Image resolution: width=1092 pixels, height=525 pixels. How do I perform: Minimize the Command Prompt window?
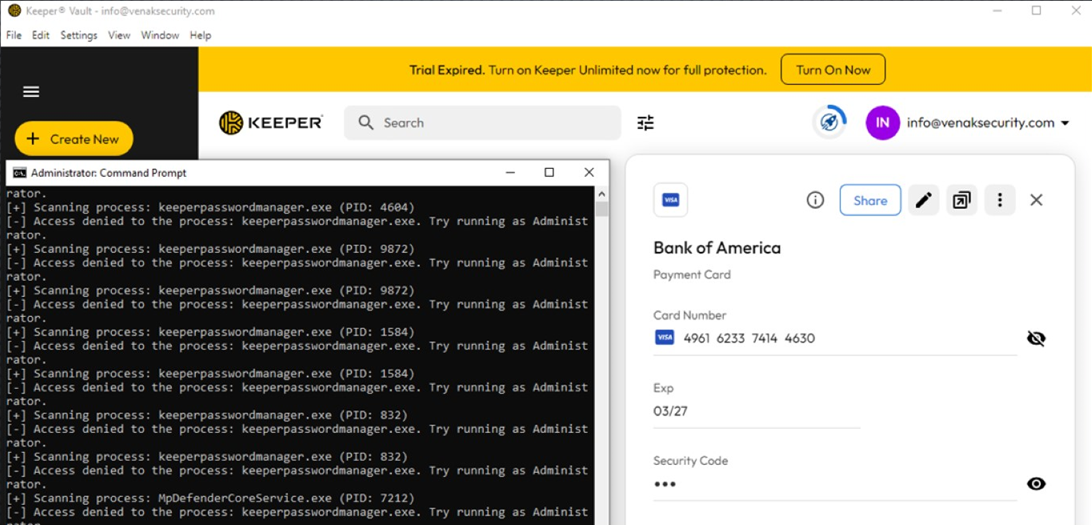click(x=510, y=173)
